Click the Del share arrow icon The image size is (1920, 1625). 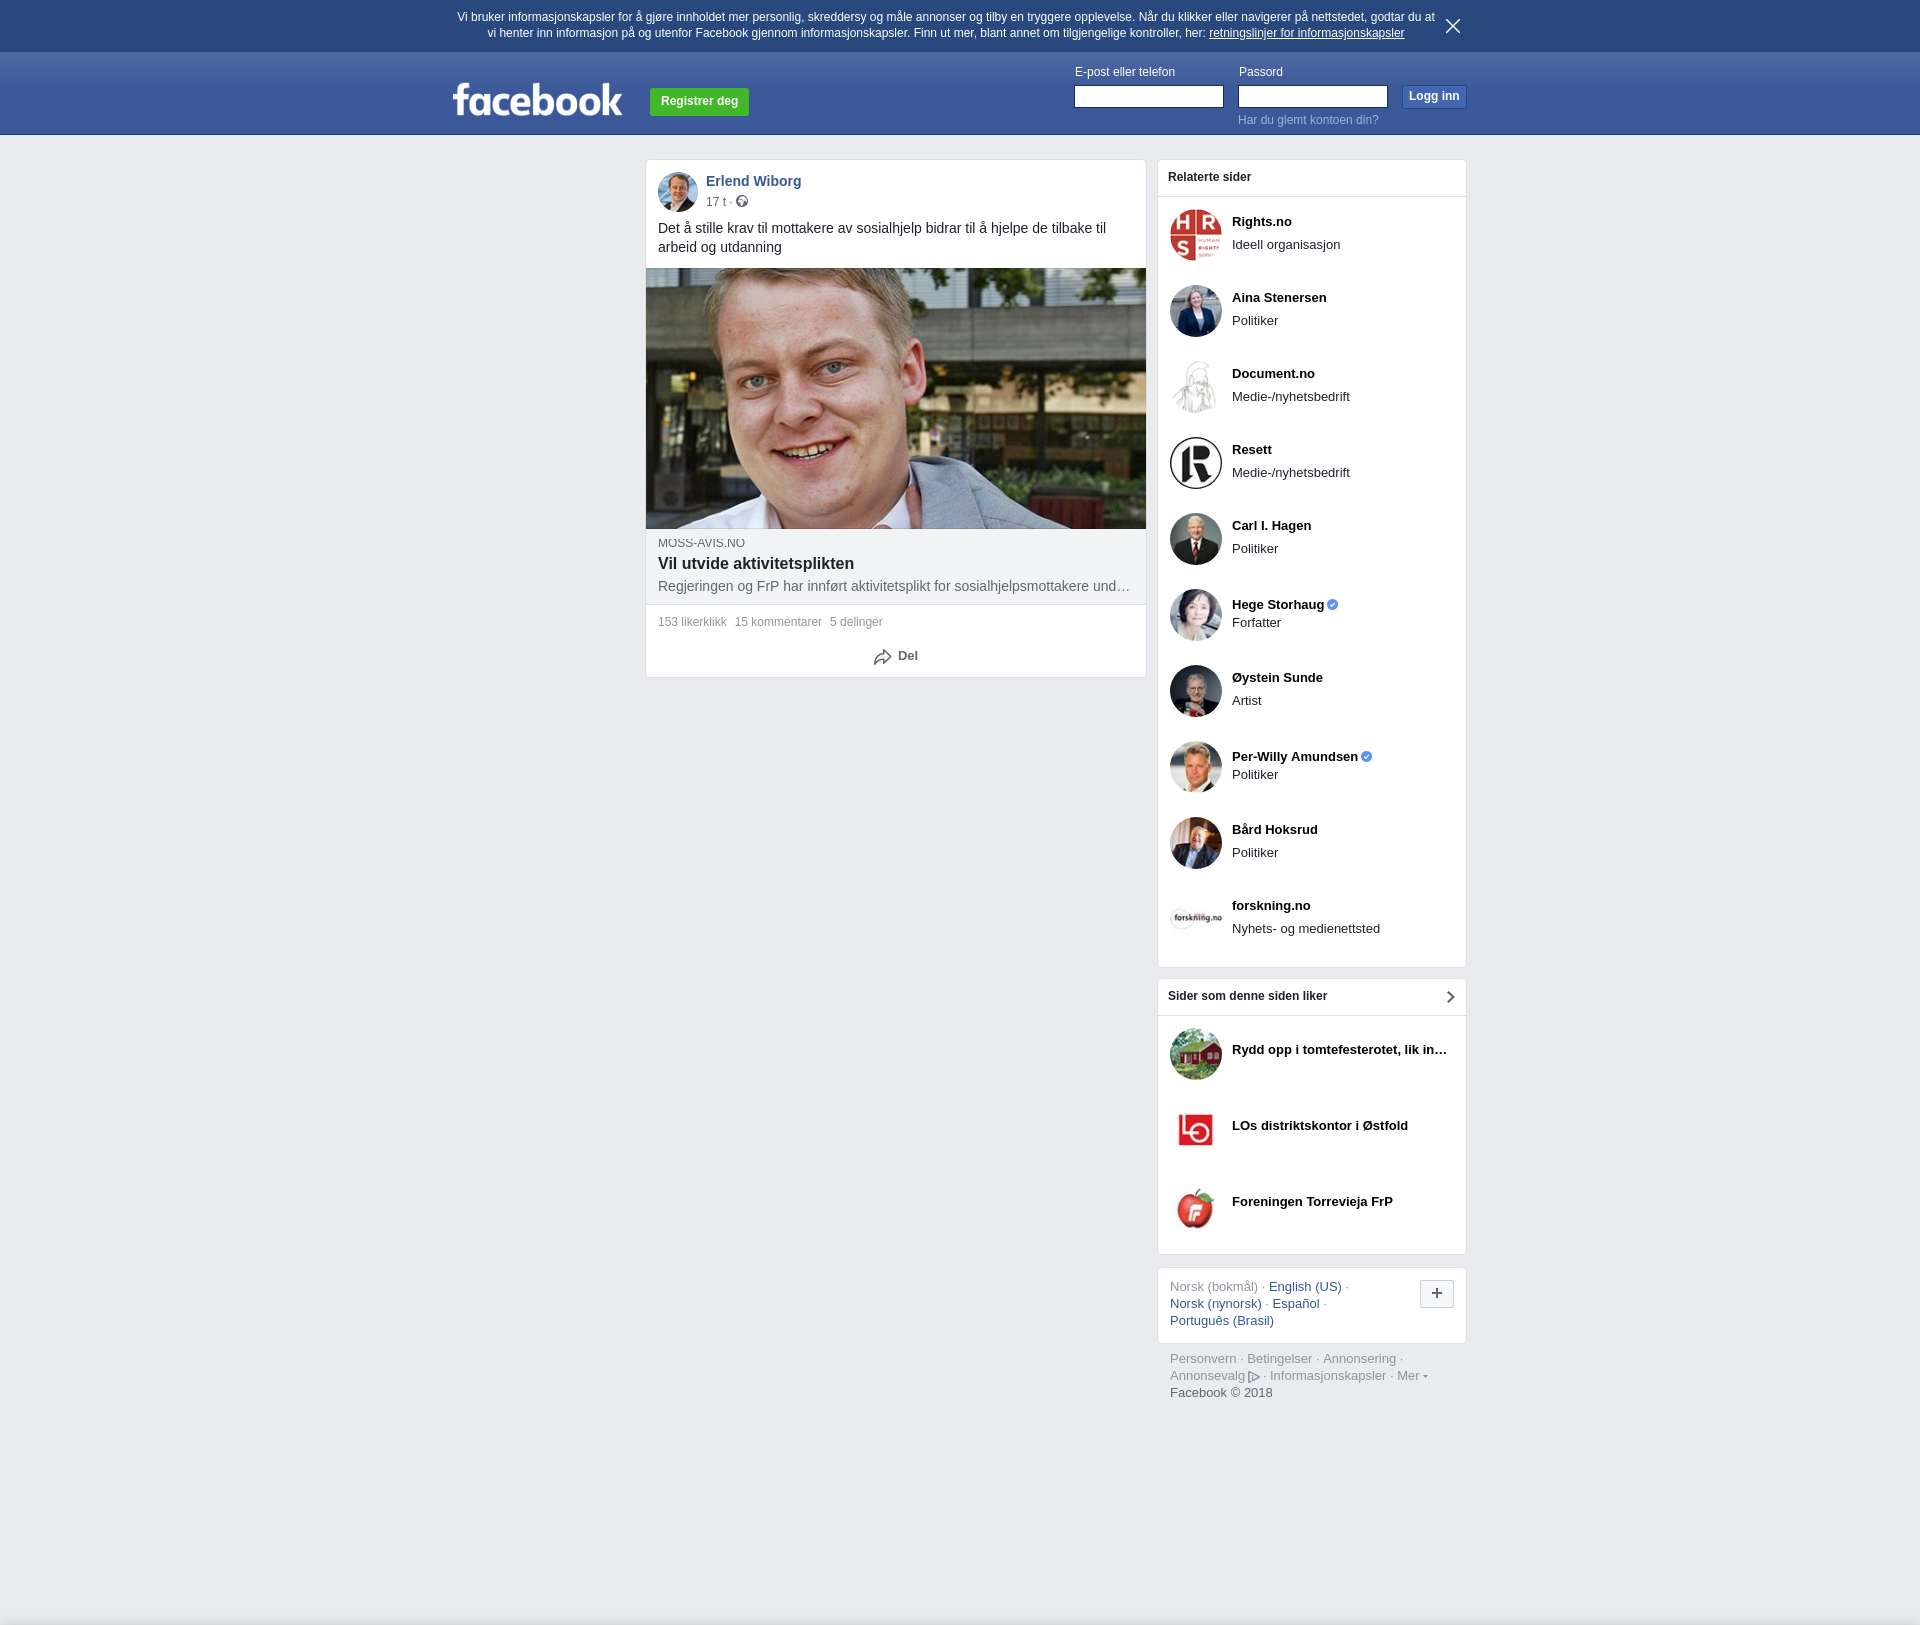pos(882,657)
